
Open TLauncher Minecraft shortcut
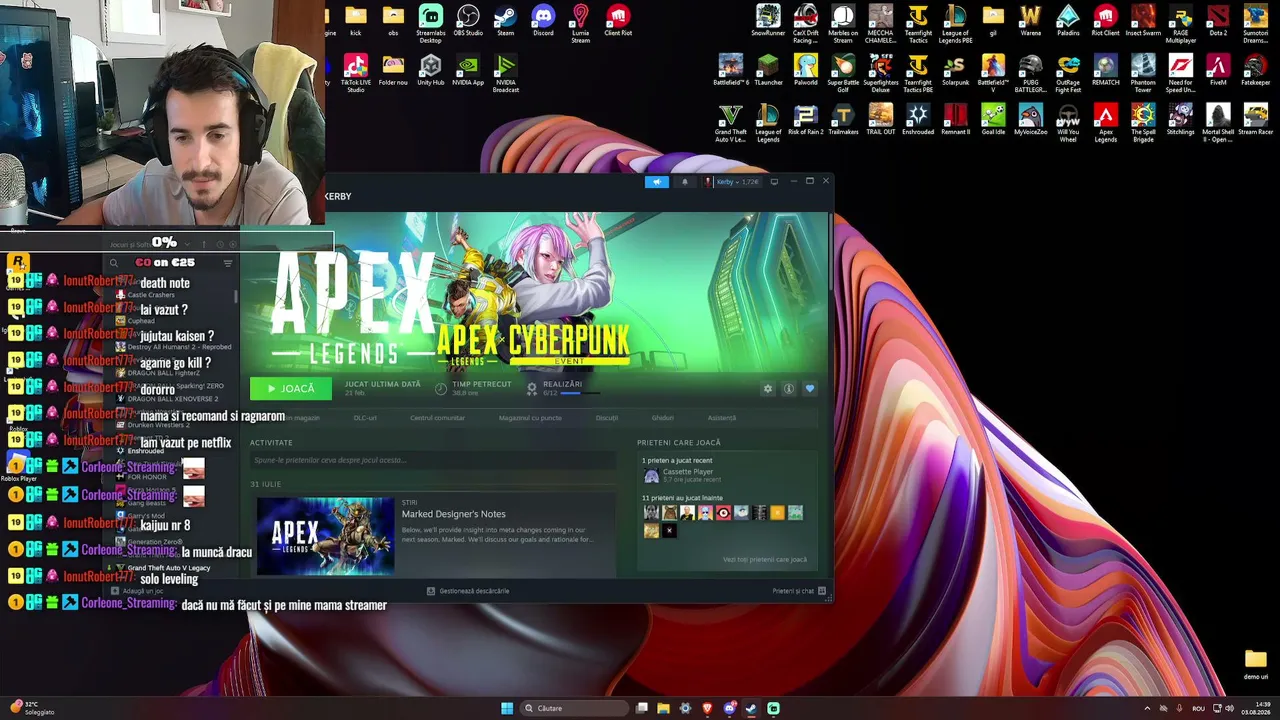pos(768,71)
